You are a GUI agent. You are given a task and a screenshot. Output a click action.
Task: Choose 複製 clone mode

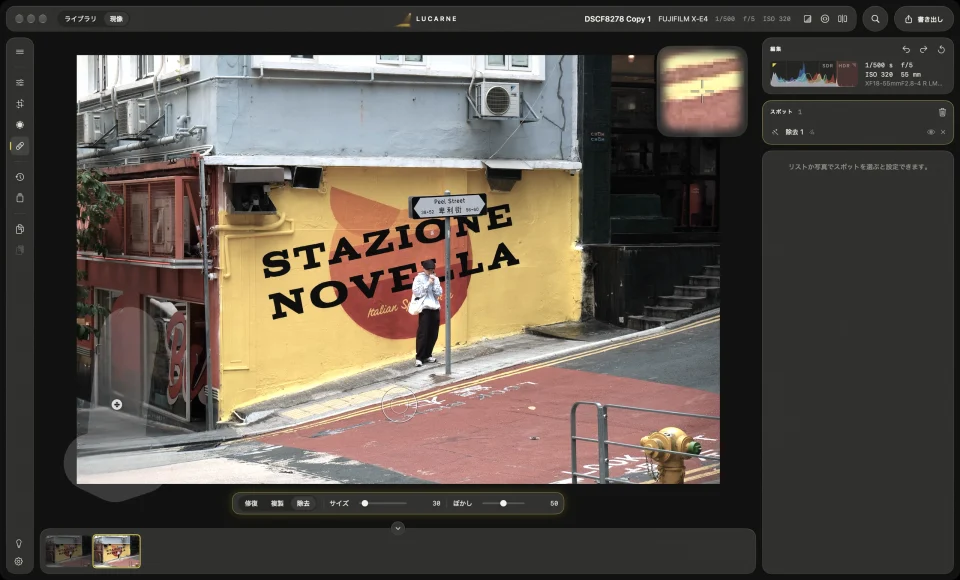coord(277,503)
